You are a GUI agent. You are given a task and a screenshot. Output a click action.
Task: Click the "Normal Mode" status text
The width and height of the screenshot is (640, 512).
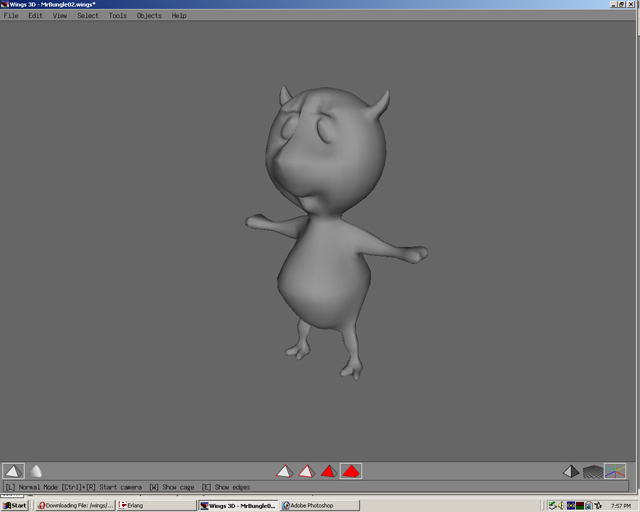click(38, 487)
